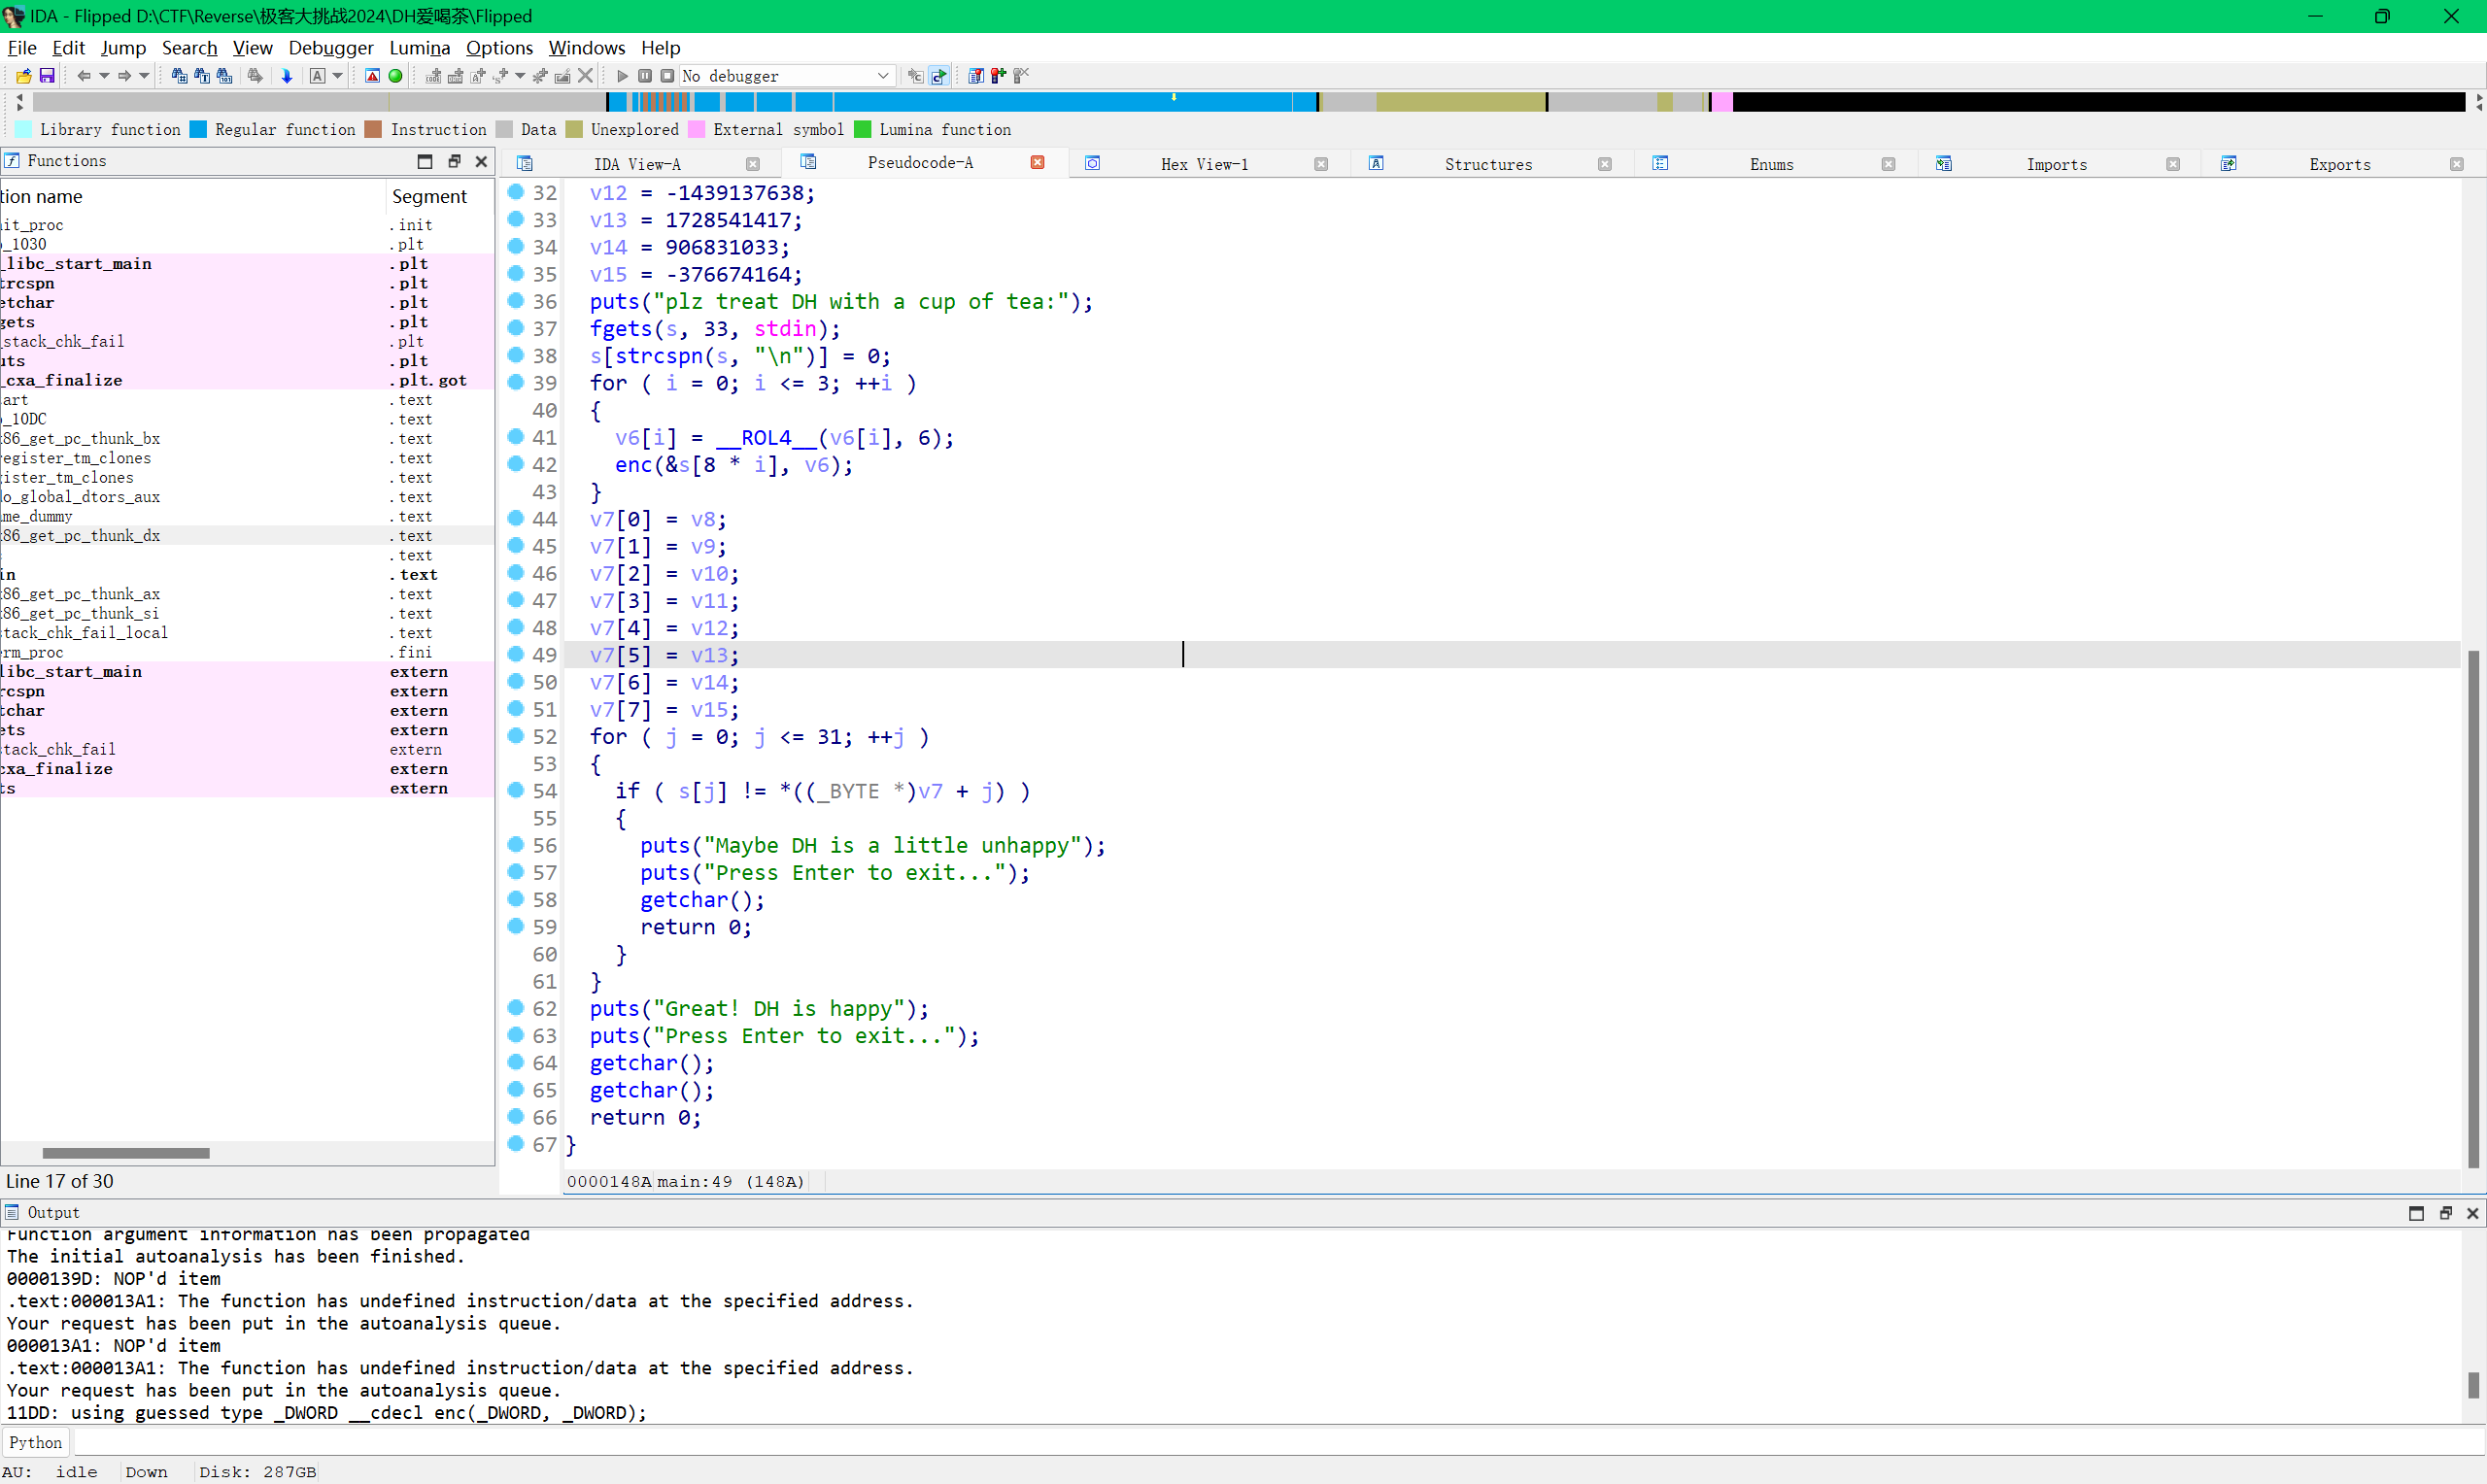The image size is (2487, 1484).
Task: Expand dropdown next to 'A' icon
Action: point(338,76)
